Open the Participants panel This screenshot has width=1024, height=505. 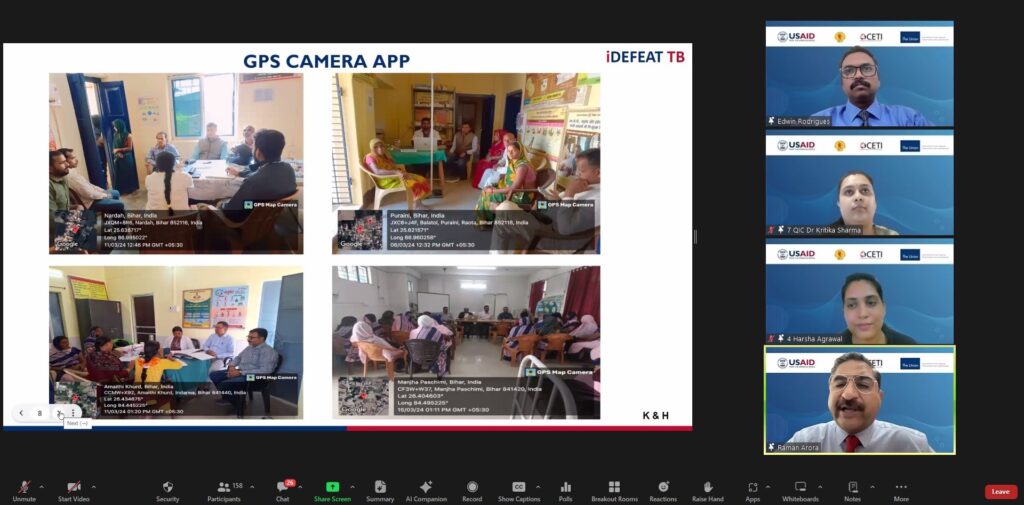click(x=223, y=489)
